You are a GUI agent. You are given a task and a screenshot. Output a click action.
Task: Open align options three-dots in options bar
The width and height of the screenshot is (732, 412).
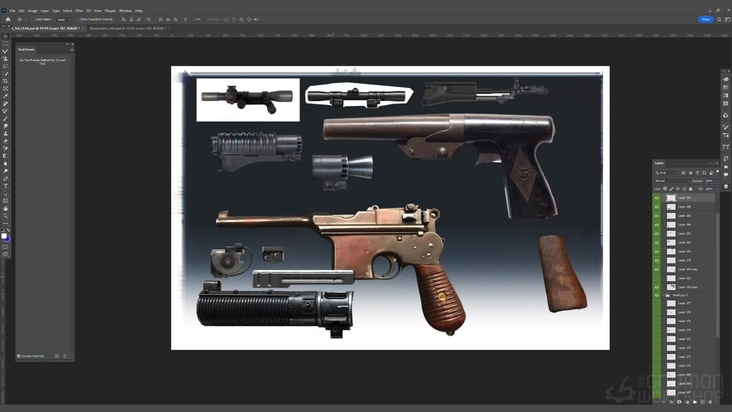click(198, 19)
